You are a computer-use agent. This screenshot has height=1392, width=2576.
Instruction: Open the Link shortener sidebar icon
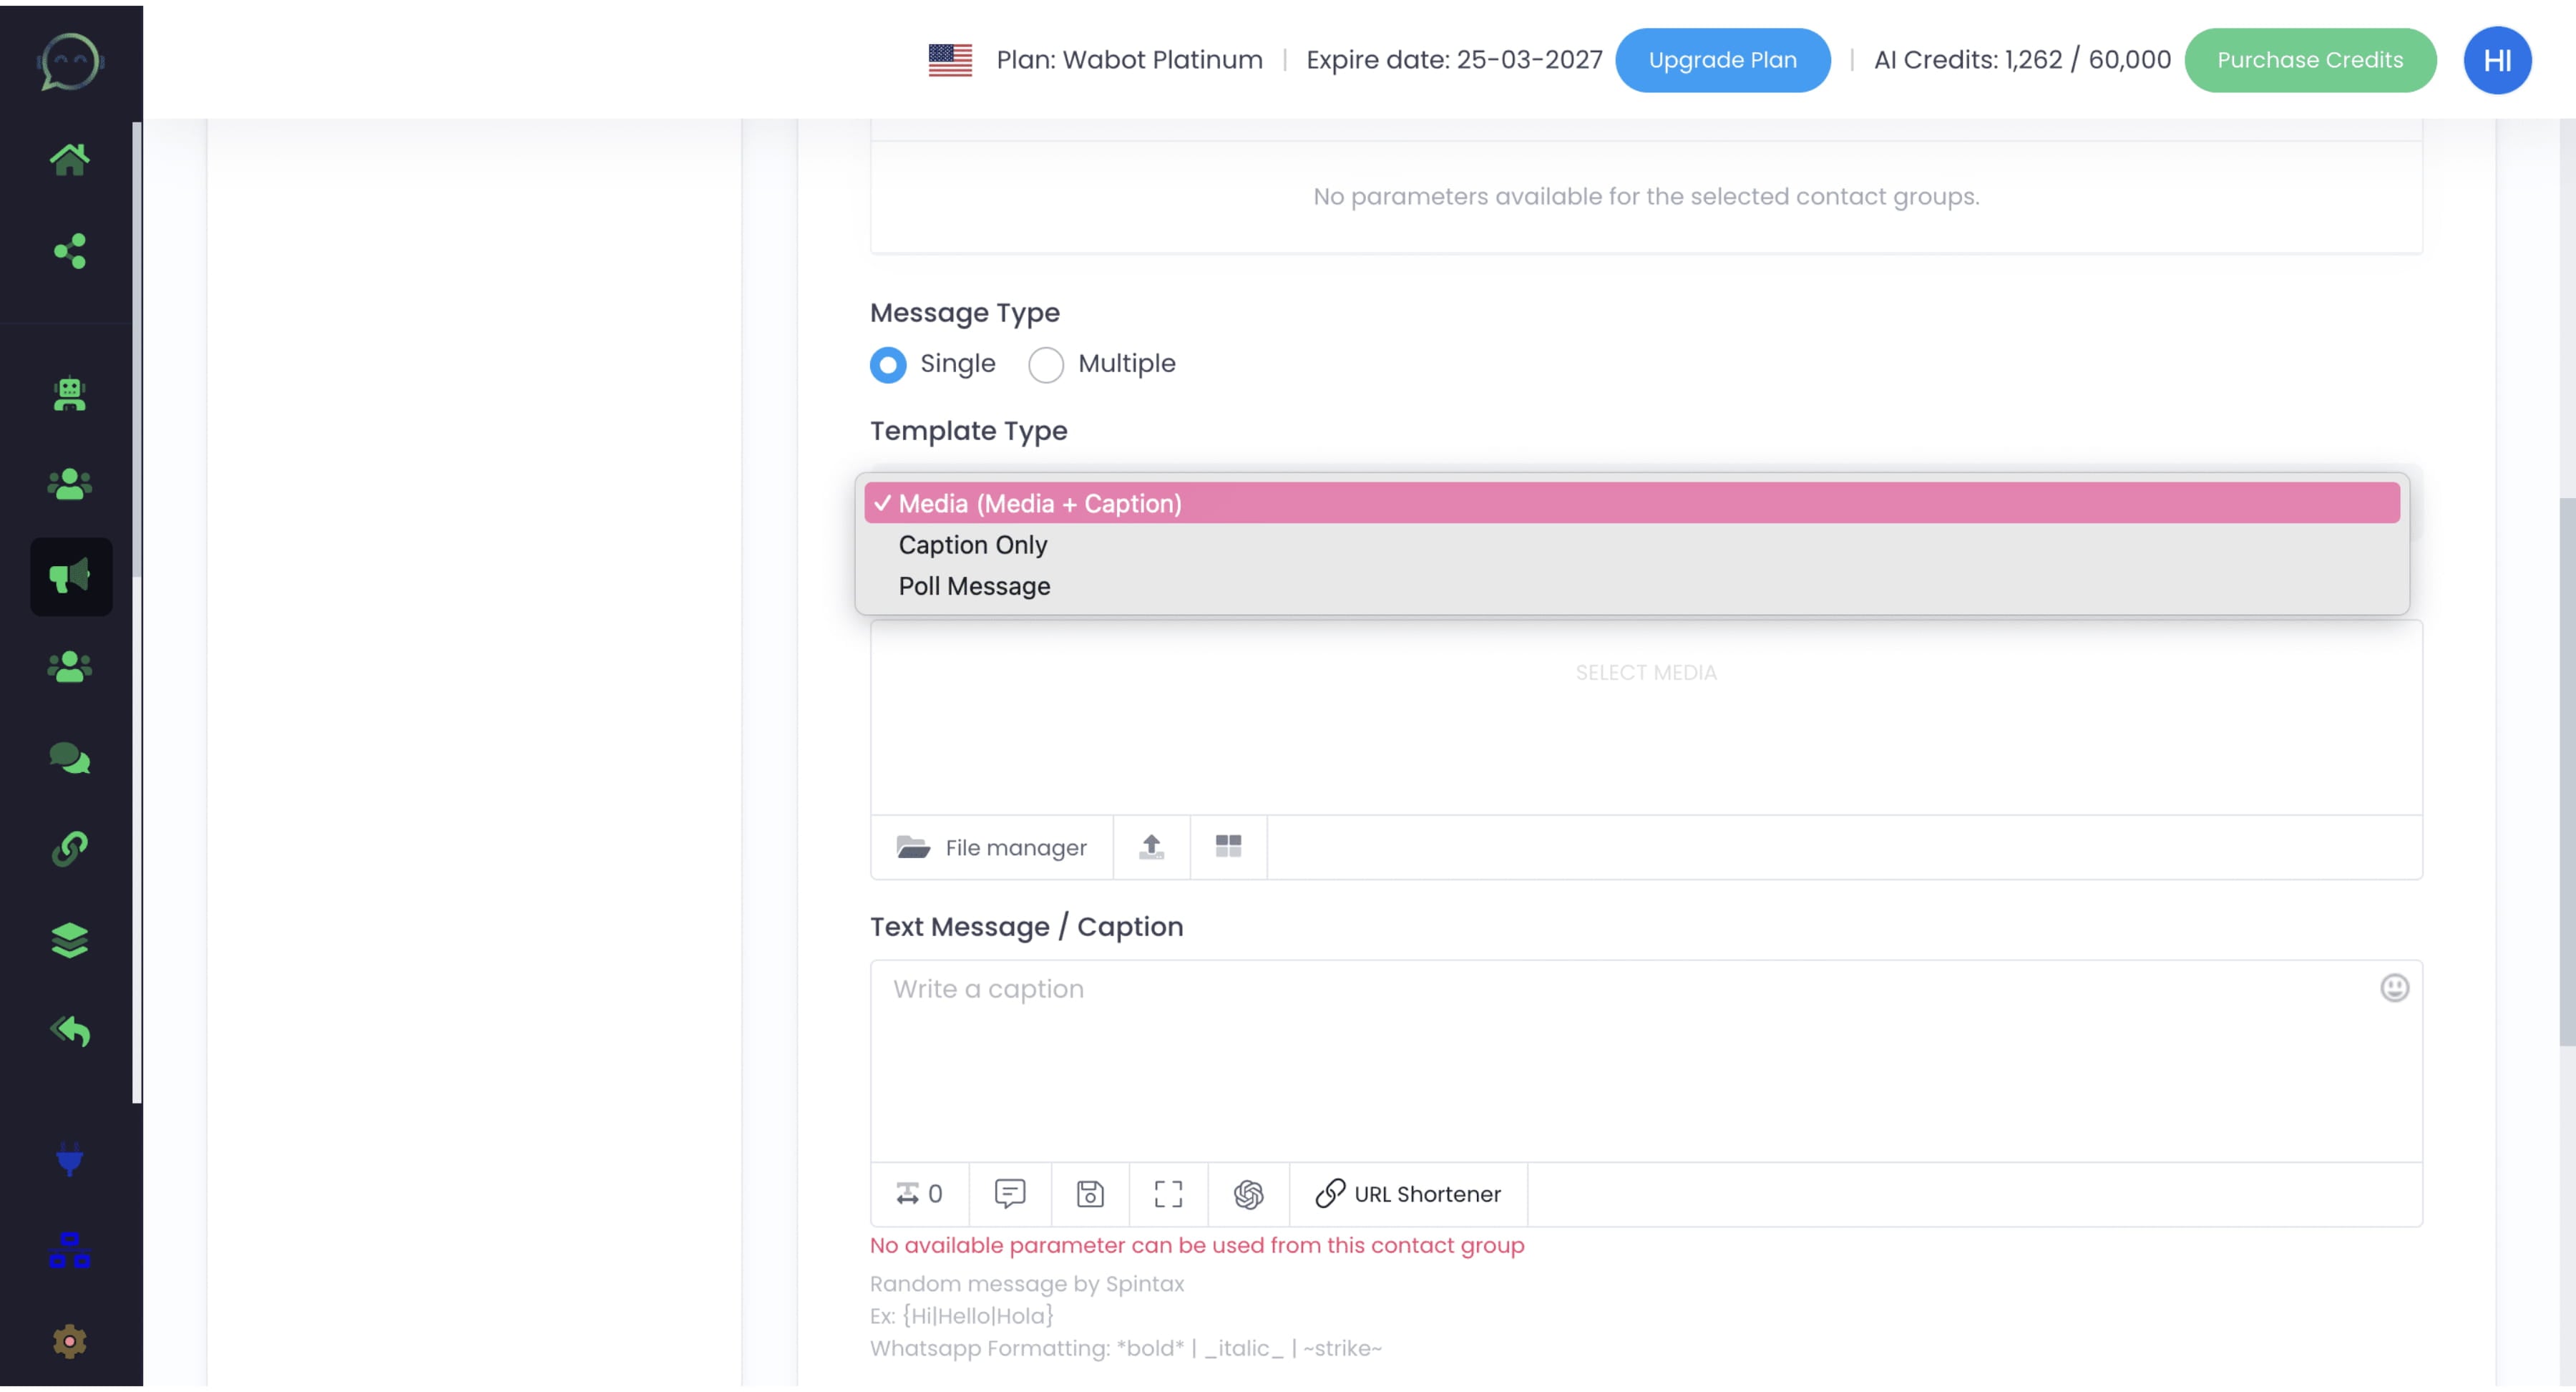(x=71, y=848)
